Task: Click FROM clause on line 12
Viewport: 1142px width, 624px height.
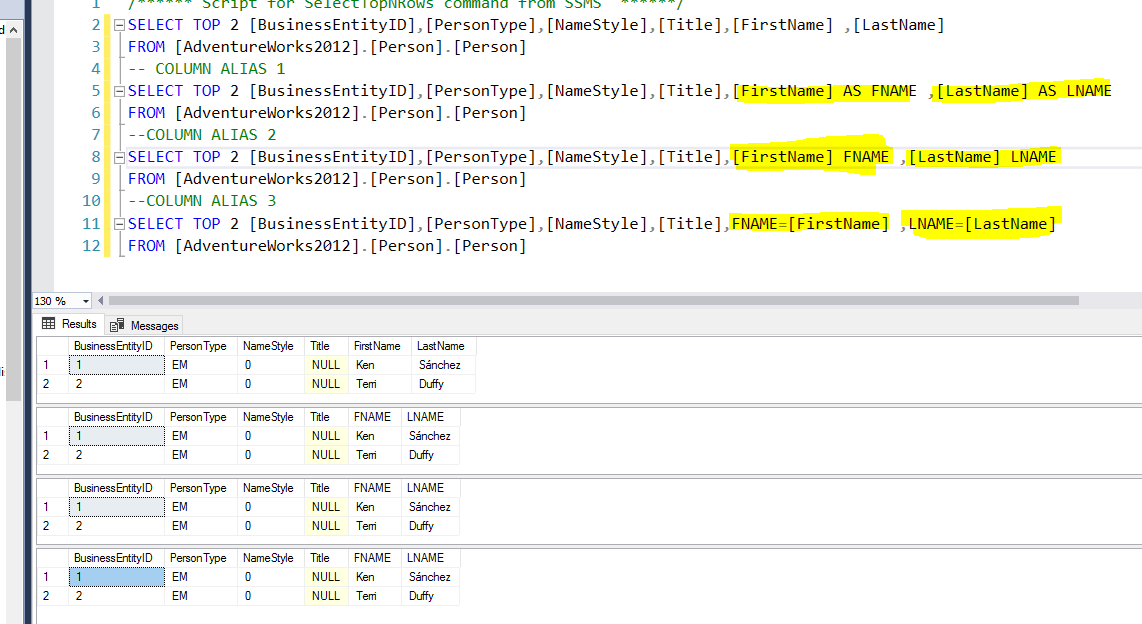Action: 326,246
